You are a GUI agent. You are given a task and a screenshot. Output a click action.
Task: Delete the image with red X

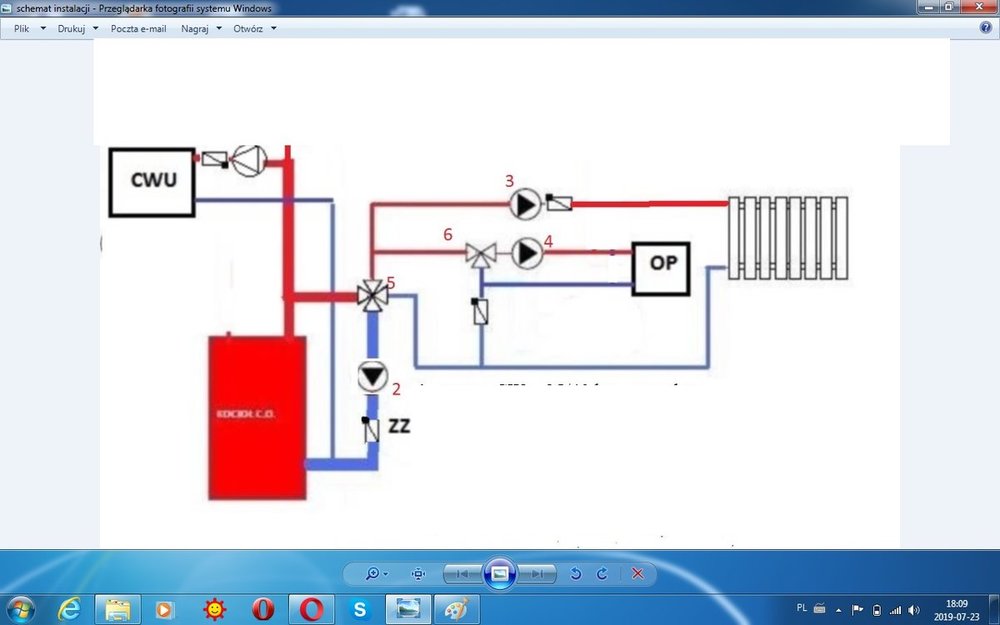pyautogui.click(x=637, y=574)
